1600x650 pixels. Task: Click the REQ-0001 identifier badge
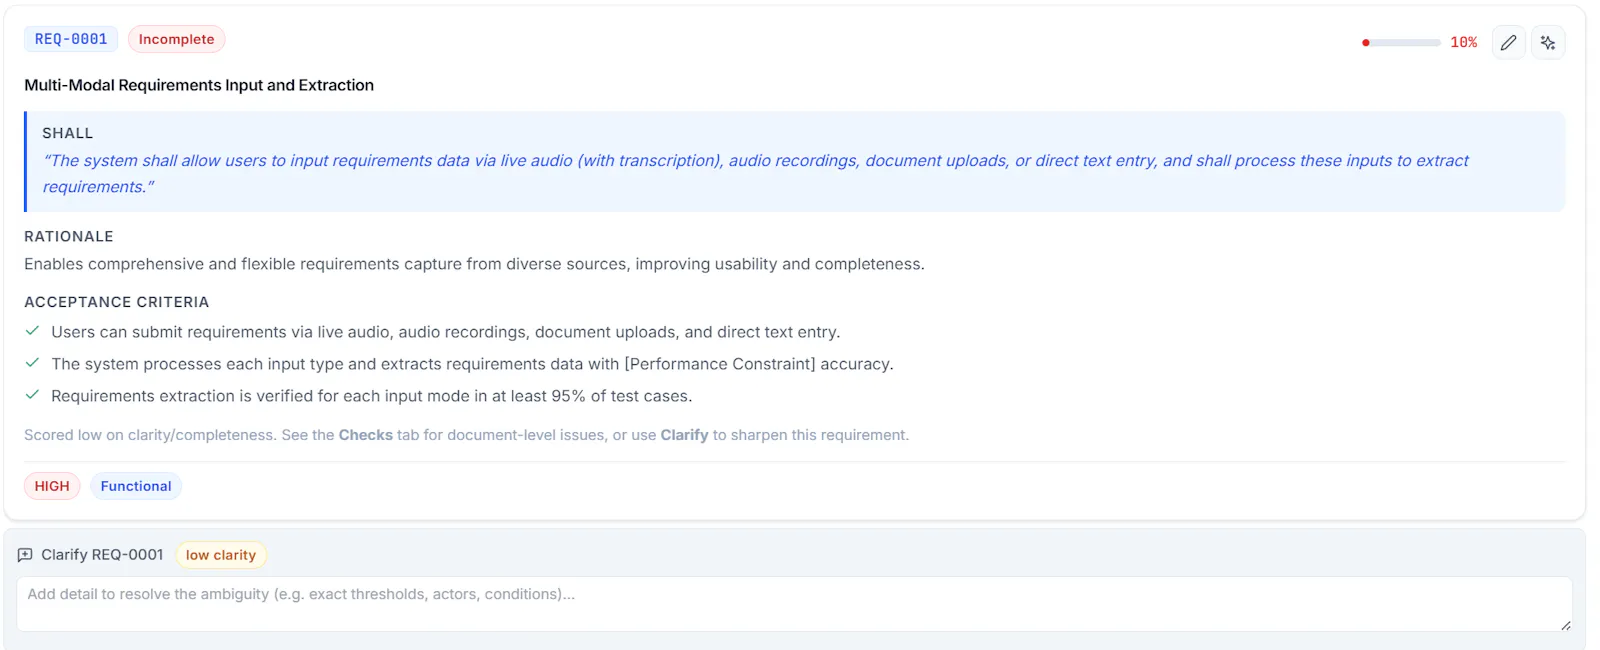(71, 39)
